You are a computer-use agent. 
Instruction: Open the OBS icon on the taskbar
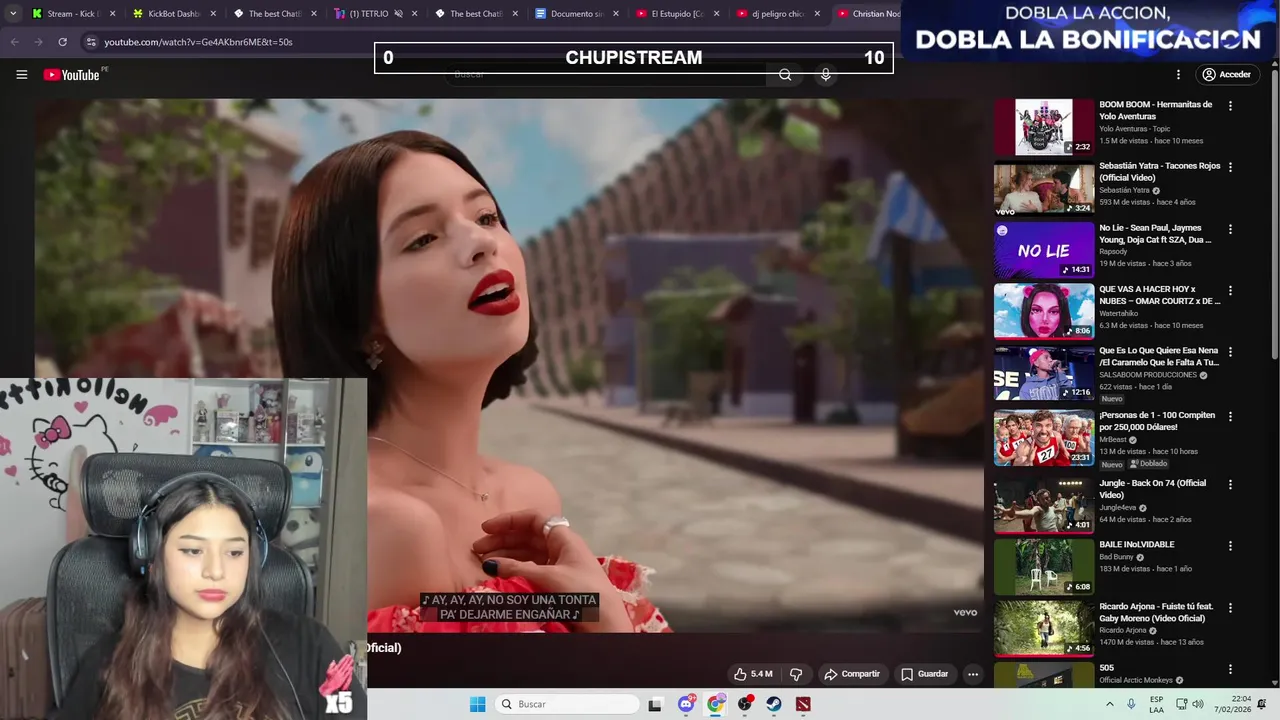(x=745, y=704)
